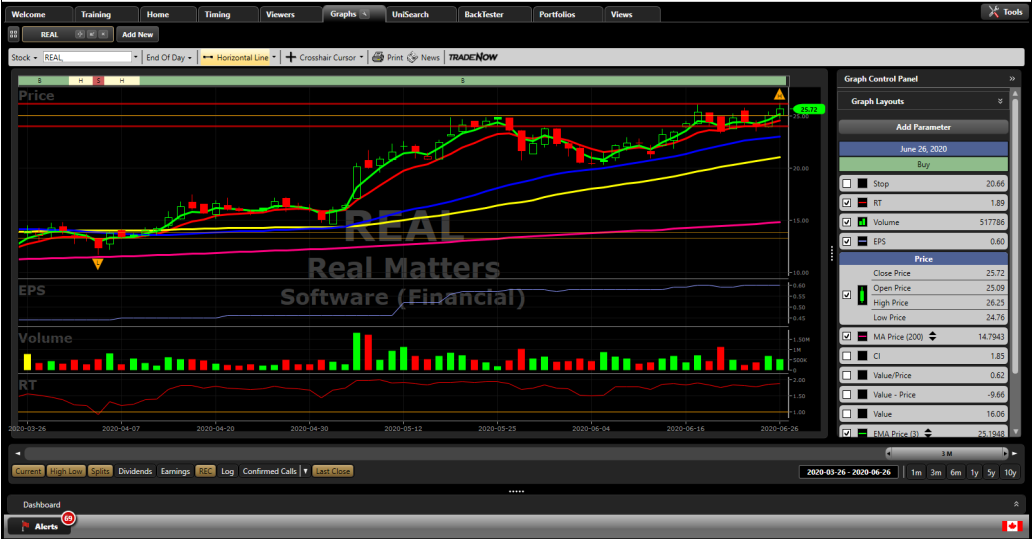Switch to the Training tab
The width and height of the screenshot is (1032, 539).
tap(106, 14)
